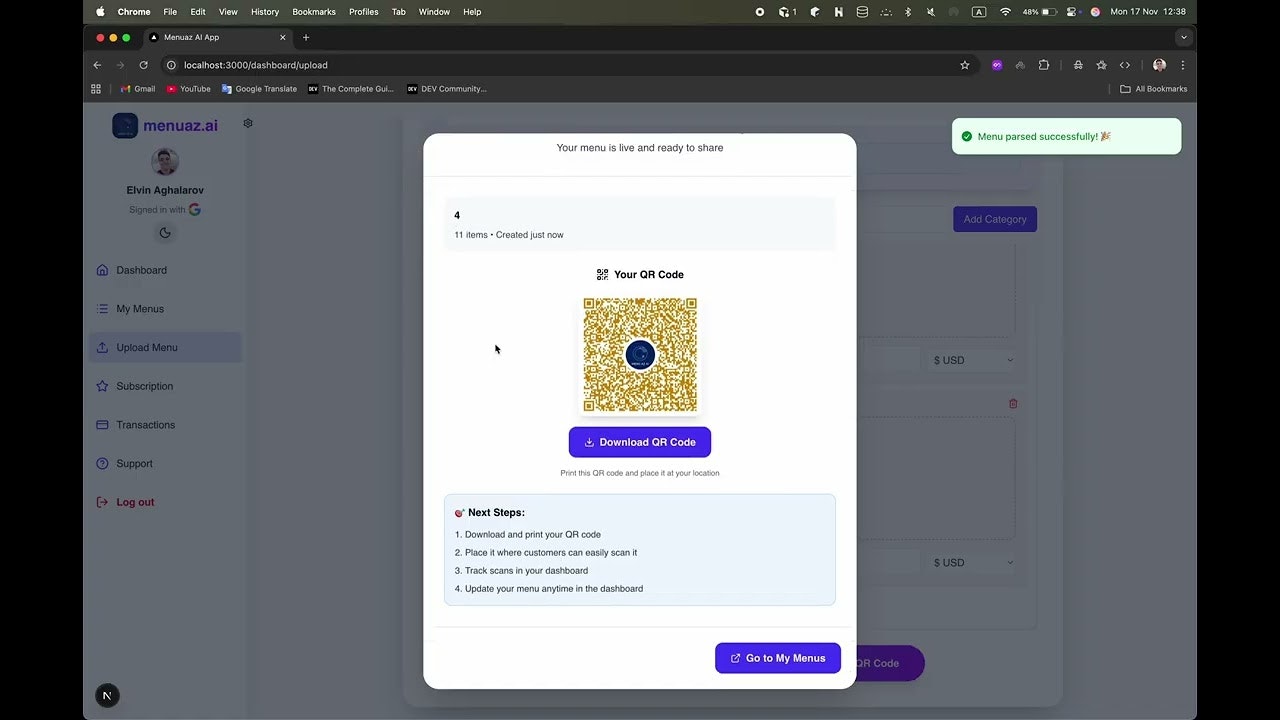Click the developer code brackets icon
The width and height of the screenshot is (1280, 720).
pos(1125,65)
